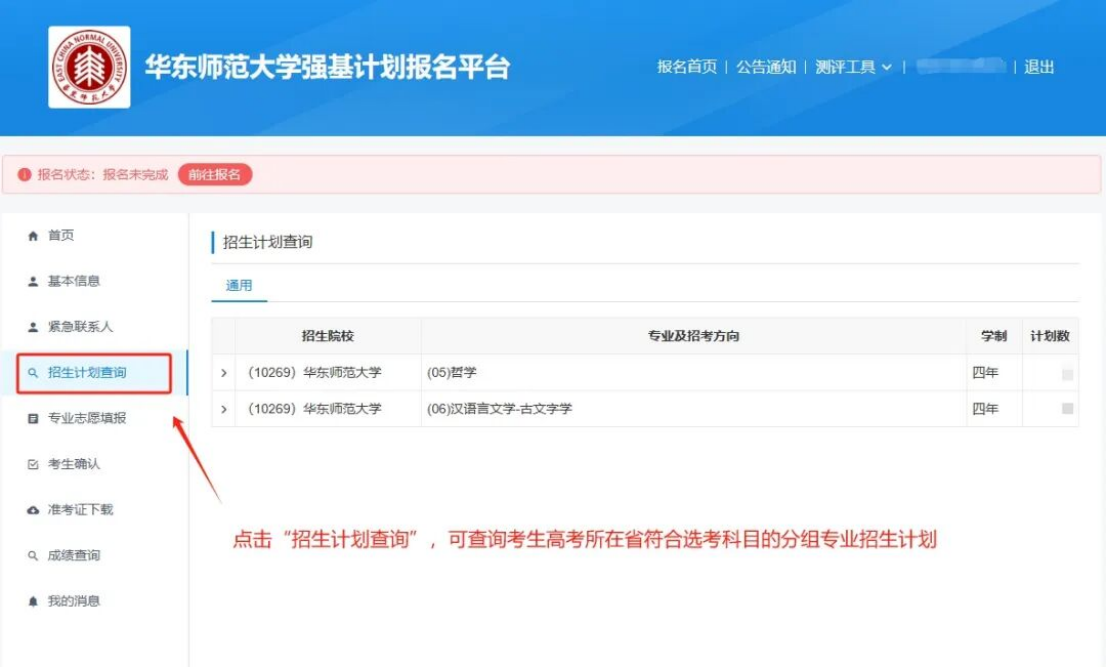The image size is (1106, 667).
Task: Expand the (05)哲学 table row
Action: point(224,373)
